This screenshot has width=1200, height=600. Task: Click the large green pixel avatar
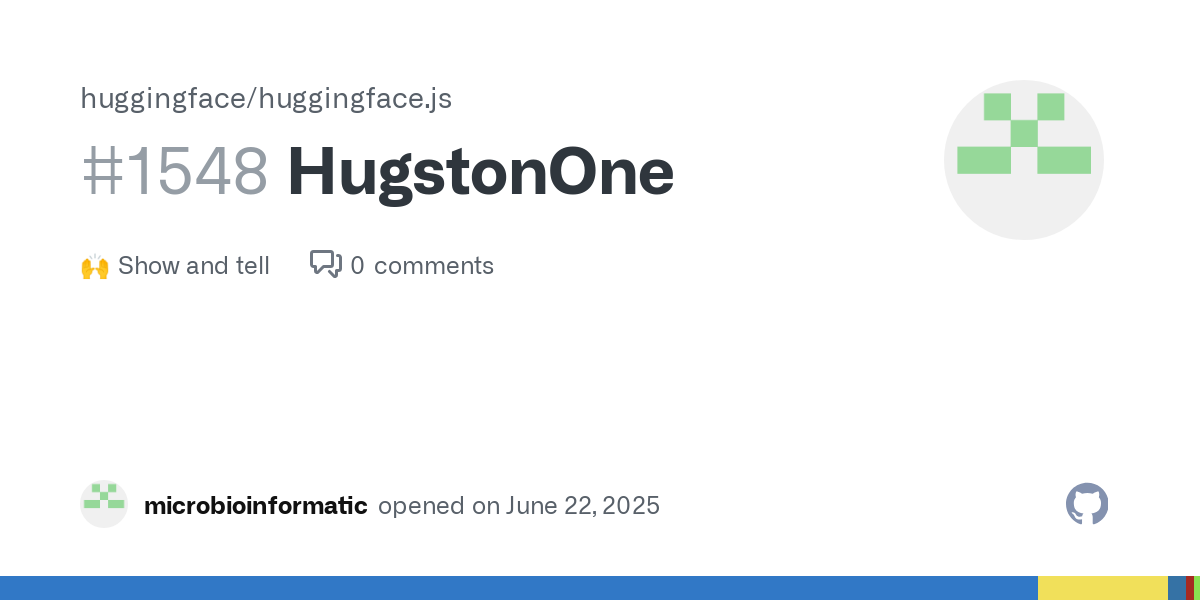tap(1024, 133)
